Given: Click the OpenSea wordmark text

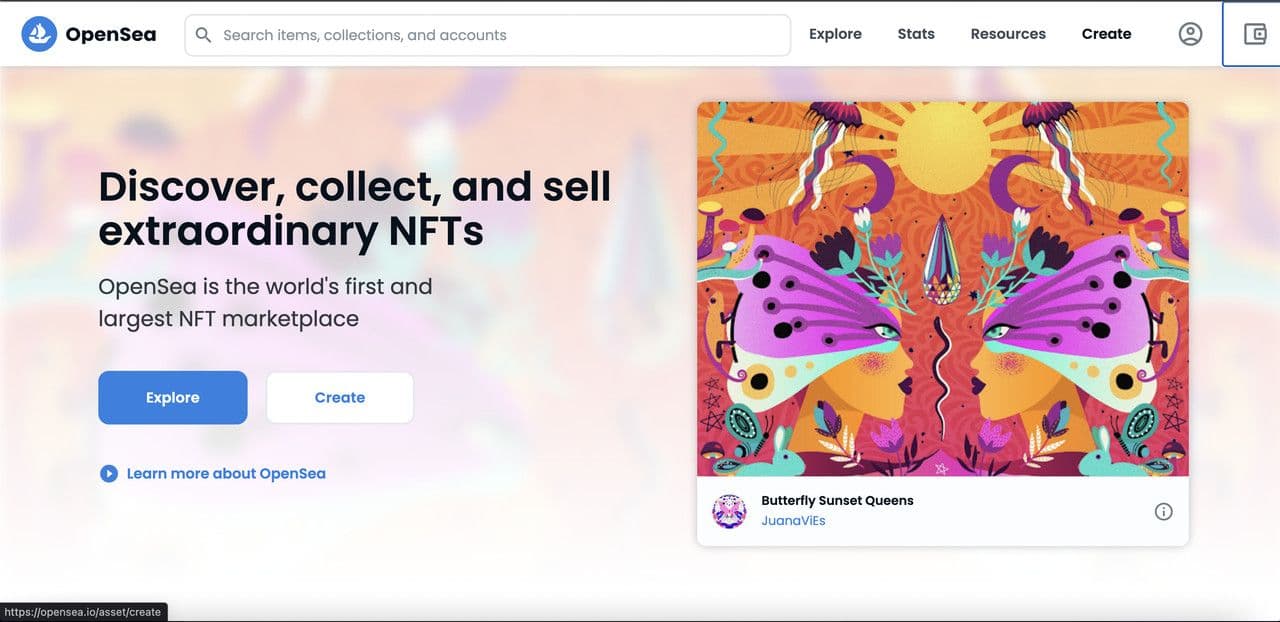Looking at the screenshot, I should [110, 35].
